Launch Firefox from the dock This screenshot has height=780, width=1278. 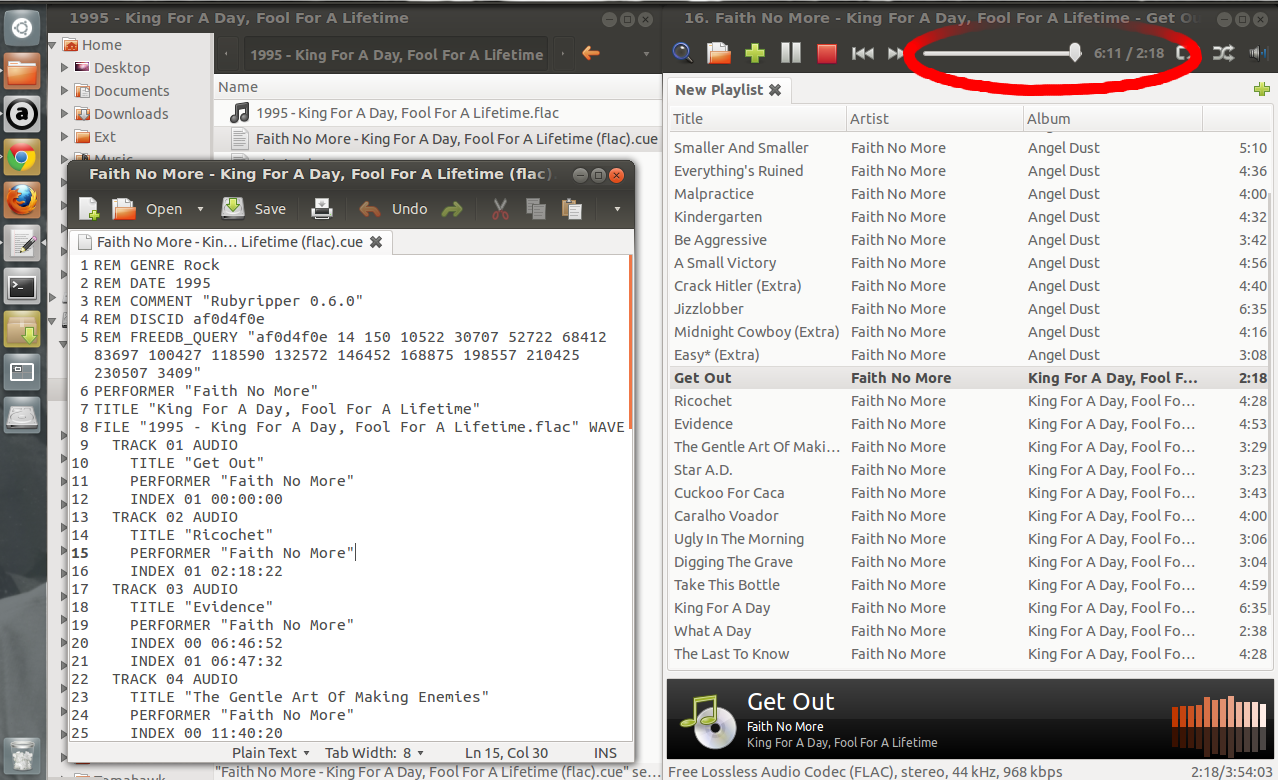click(23, 200)
